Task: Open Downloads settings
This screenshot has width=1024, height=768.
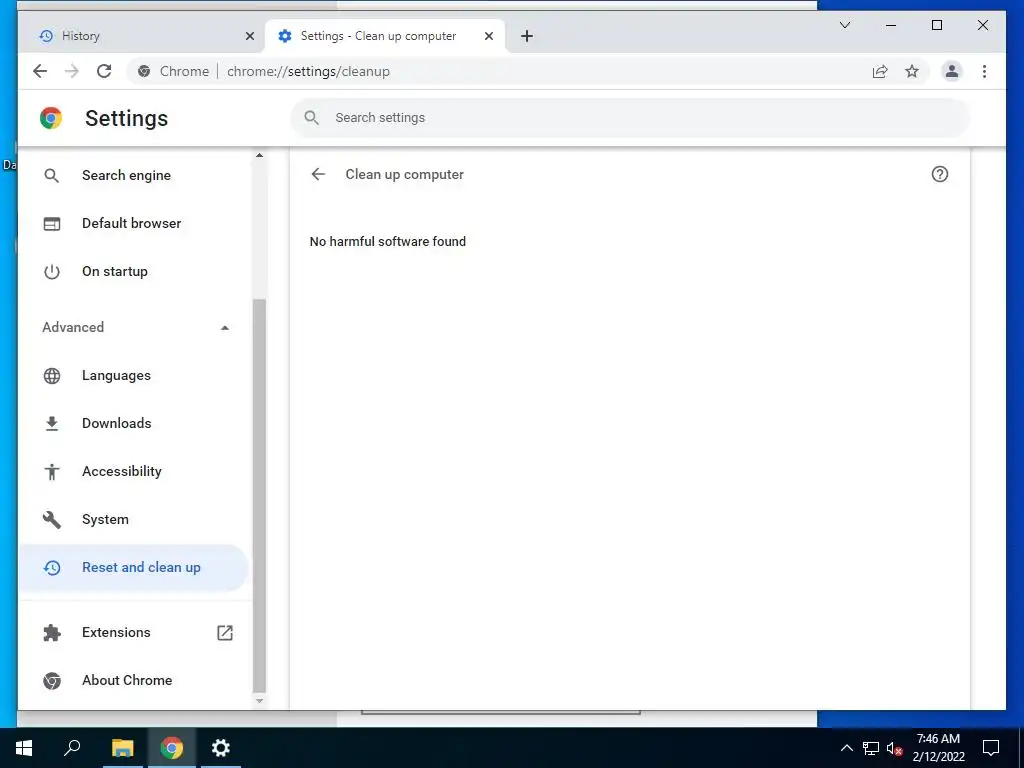Action: (x=133, y=423)
